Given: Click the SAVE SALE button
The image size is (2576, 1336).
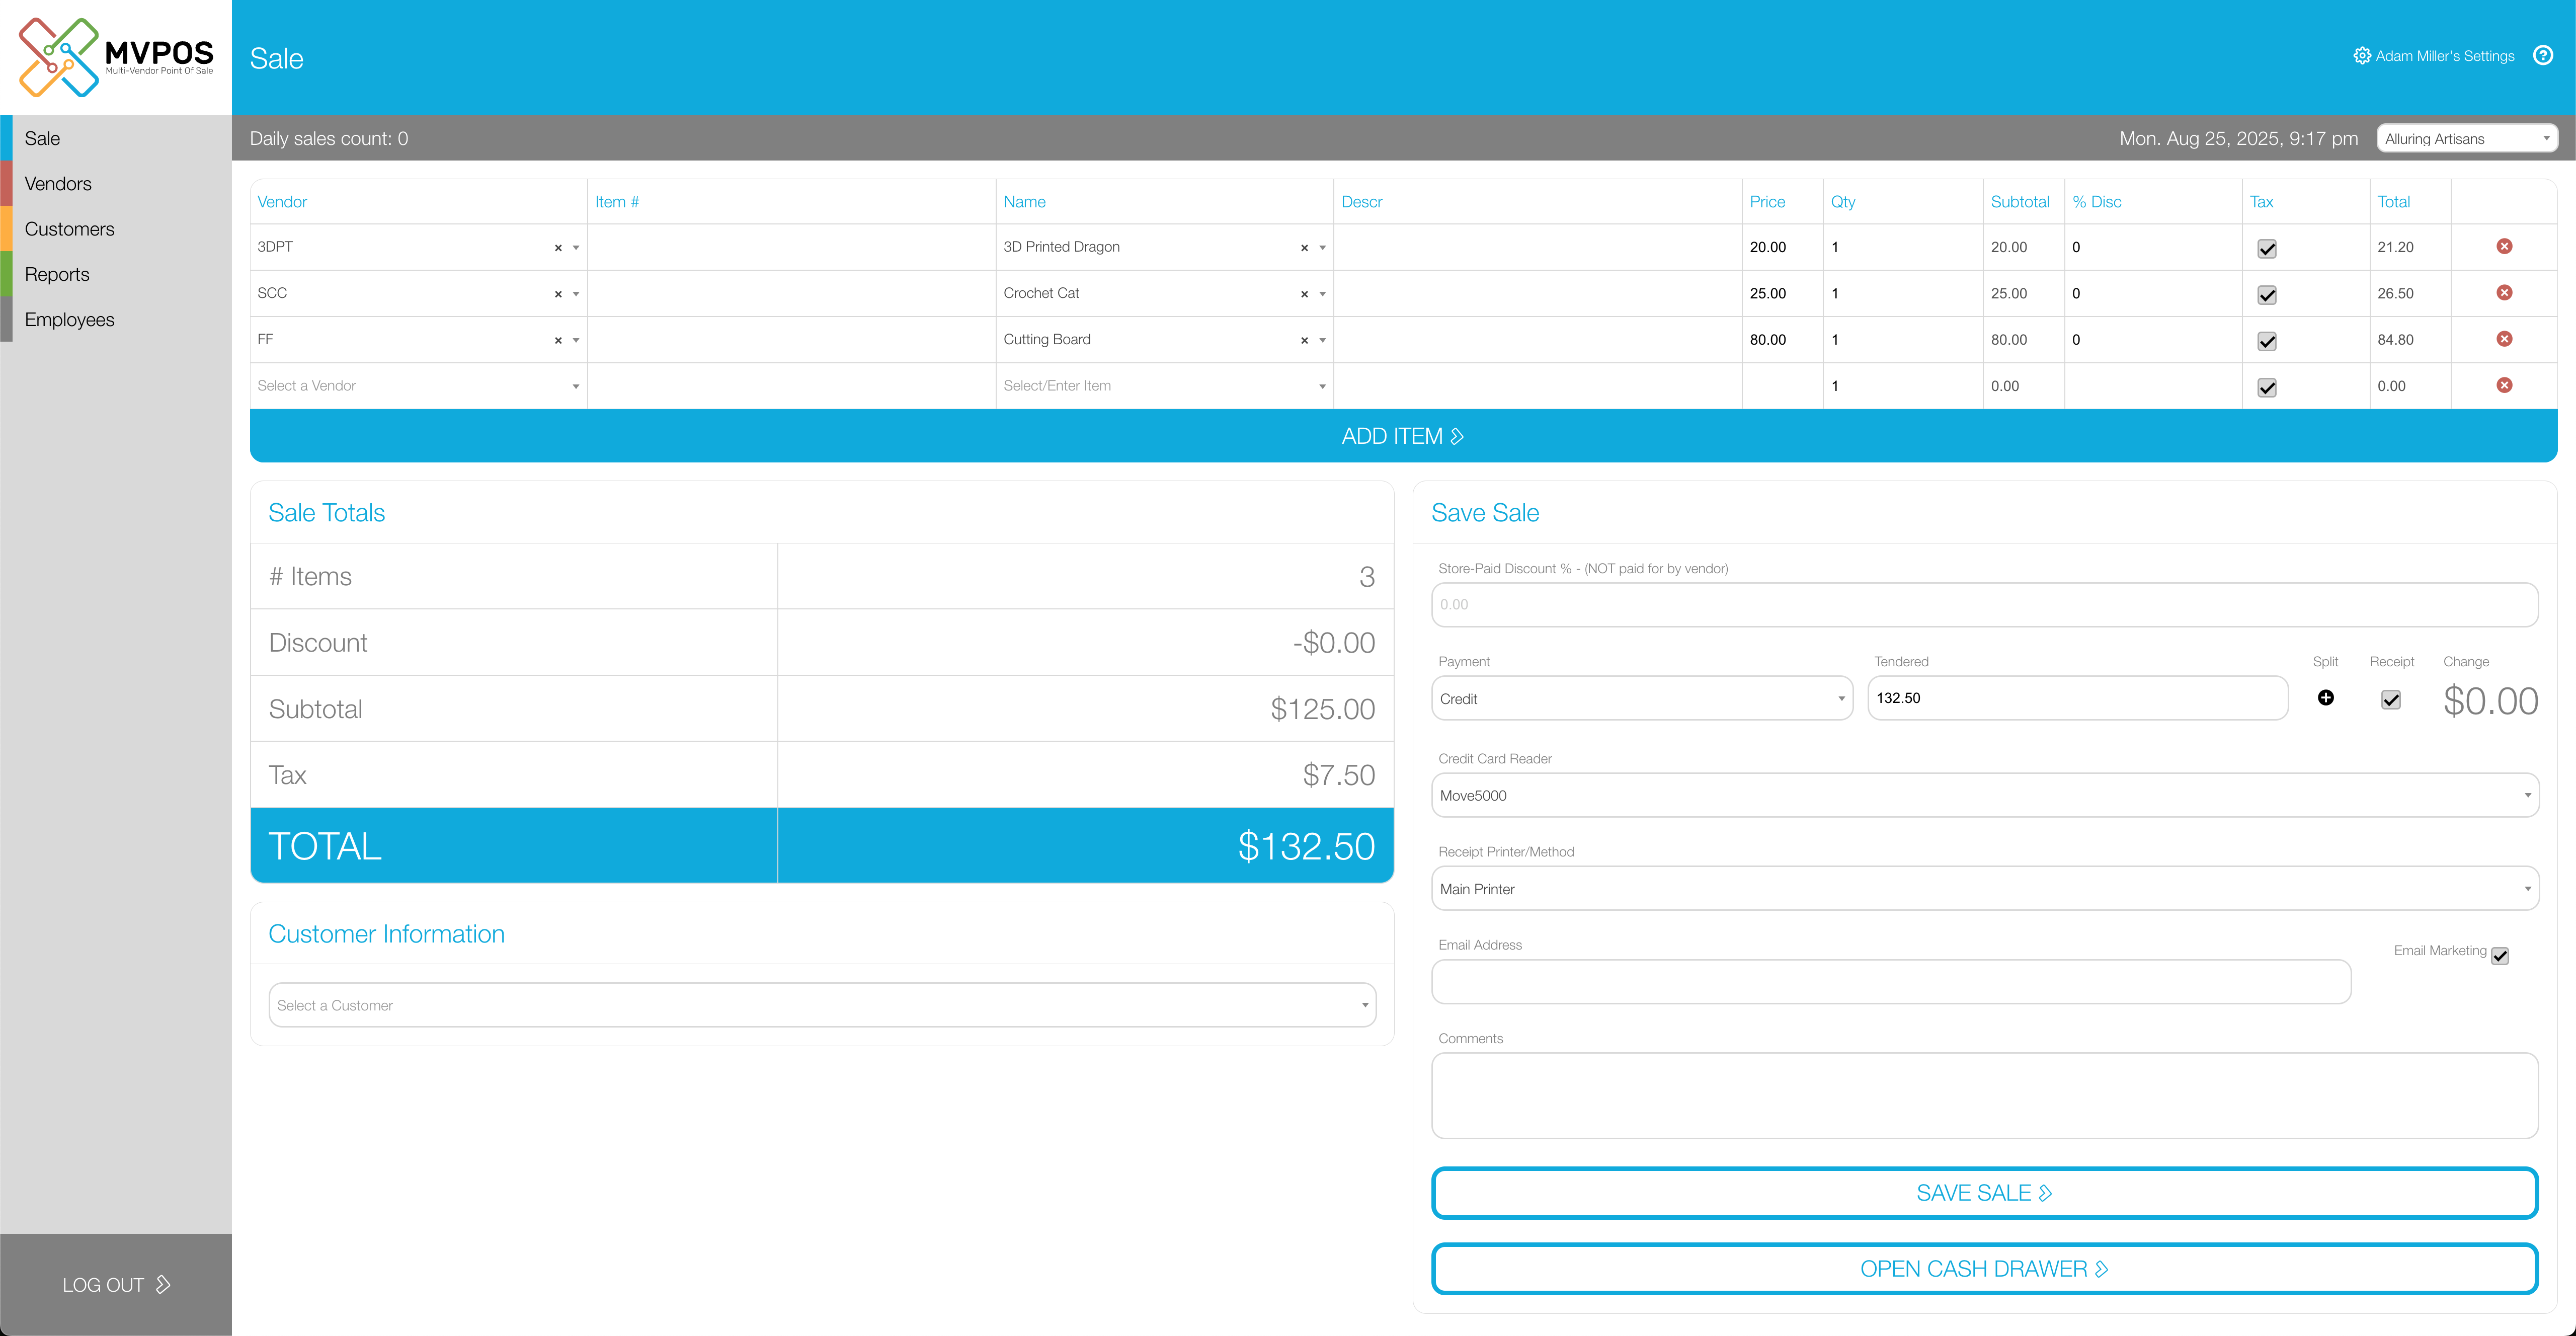Looking at the screenshot, I should 1984,1193.
